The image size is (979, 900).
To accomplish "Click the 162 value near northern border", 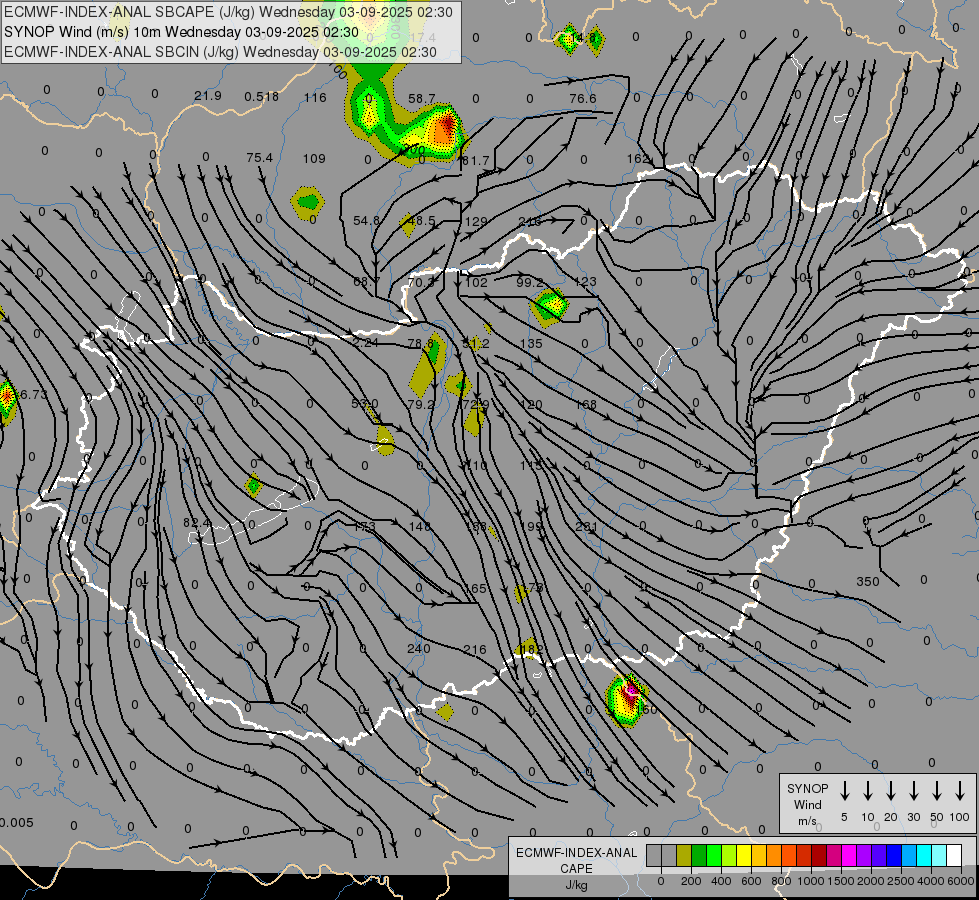I will click(638, 159).
